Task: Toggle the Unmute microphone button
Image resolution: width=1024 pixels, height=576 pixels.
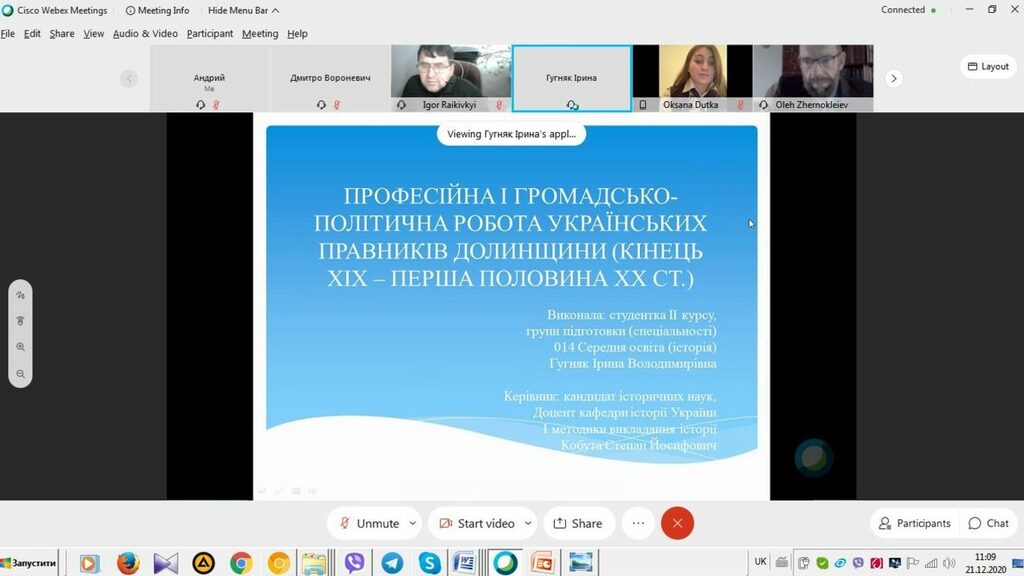Action: coord(368,523)
